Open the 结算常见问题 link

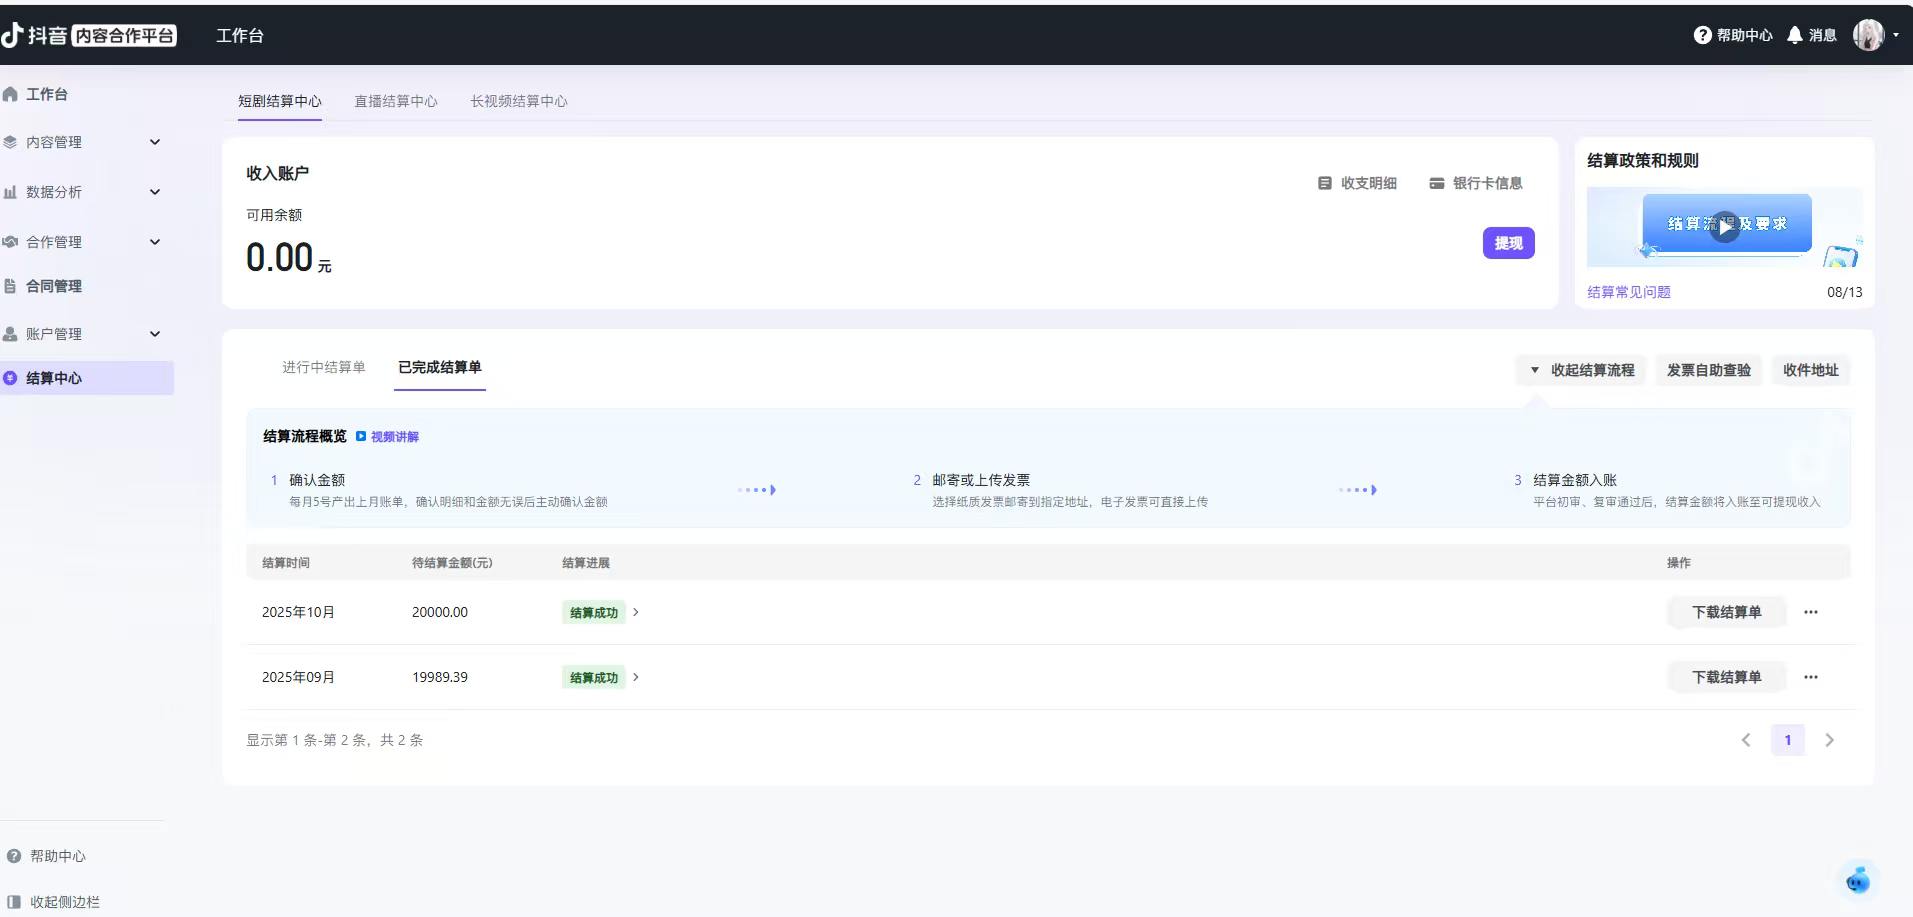pyautogui.click(x=1628, y=292)
